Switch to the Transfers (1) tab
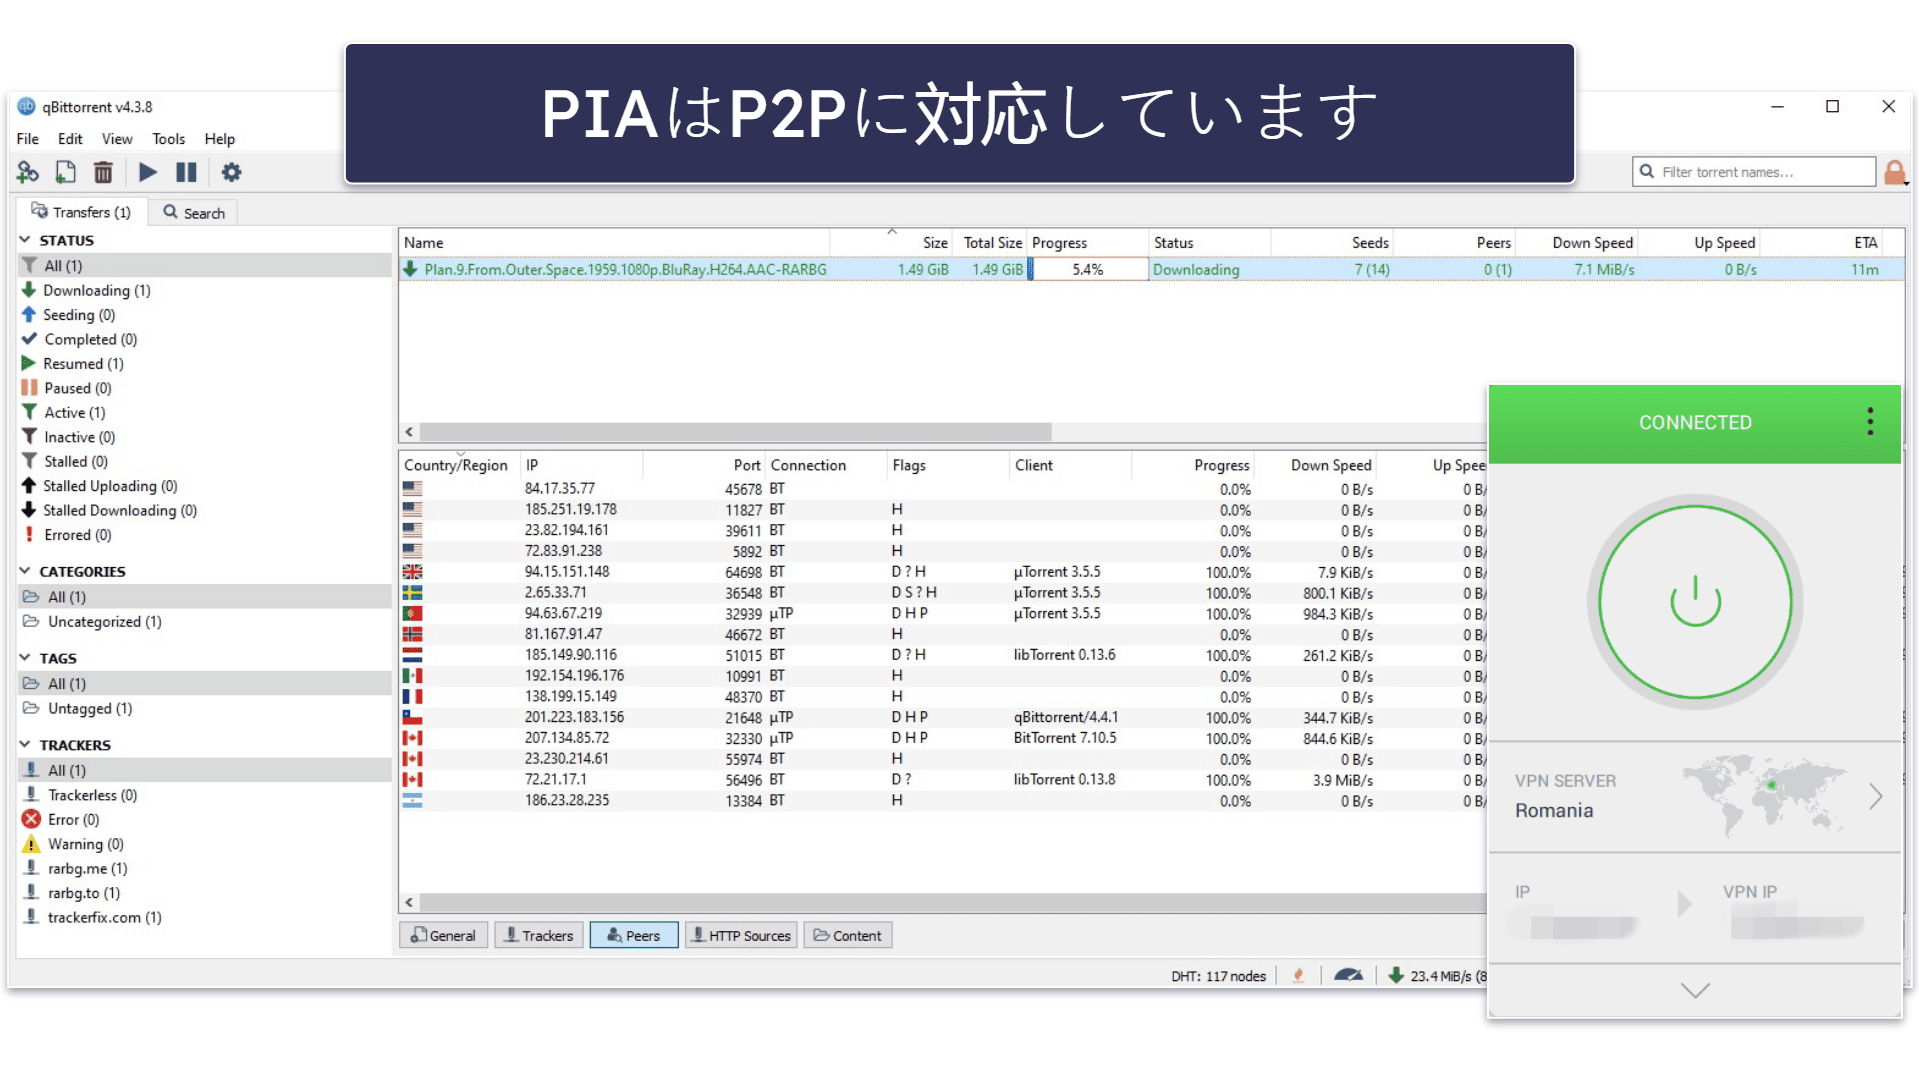Screen dimensions: 1919x1079 [81, 212]
